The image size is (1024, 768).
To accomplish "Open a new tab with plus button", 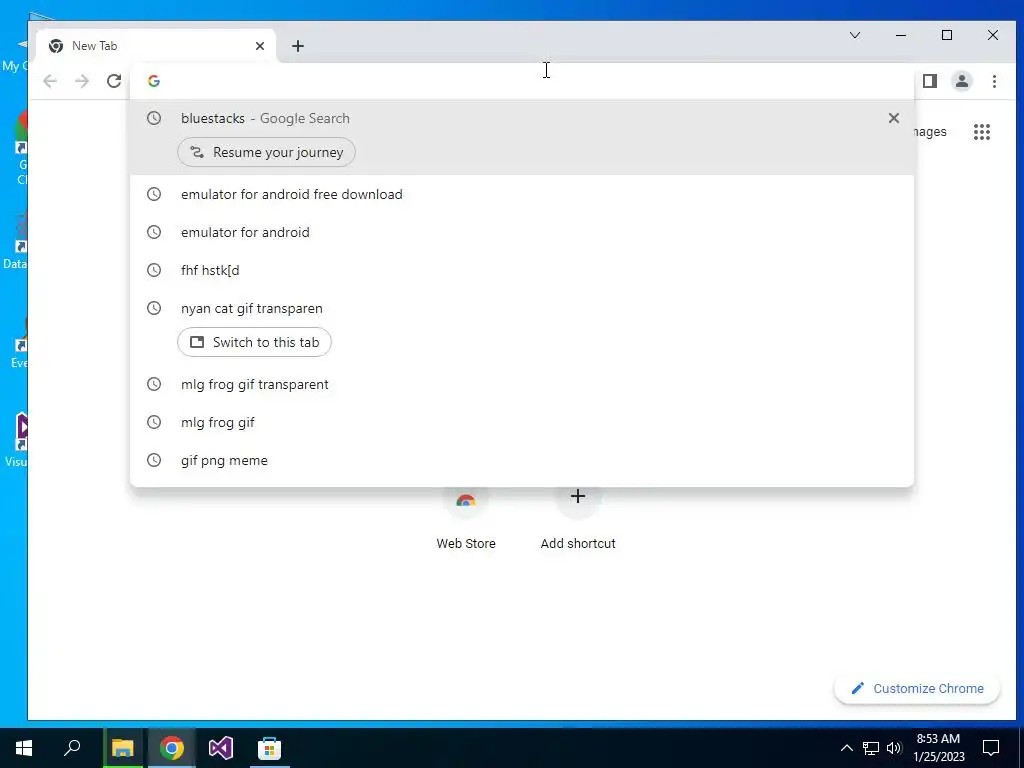I will coord(298,46).
